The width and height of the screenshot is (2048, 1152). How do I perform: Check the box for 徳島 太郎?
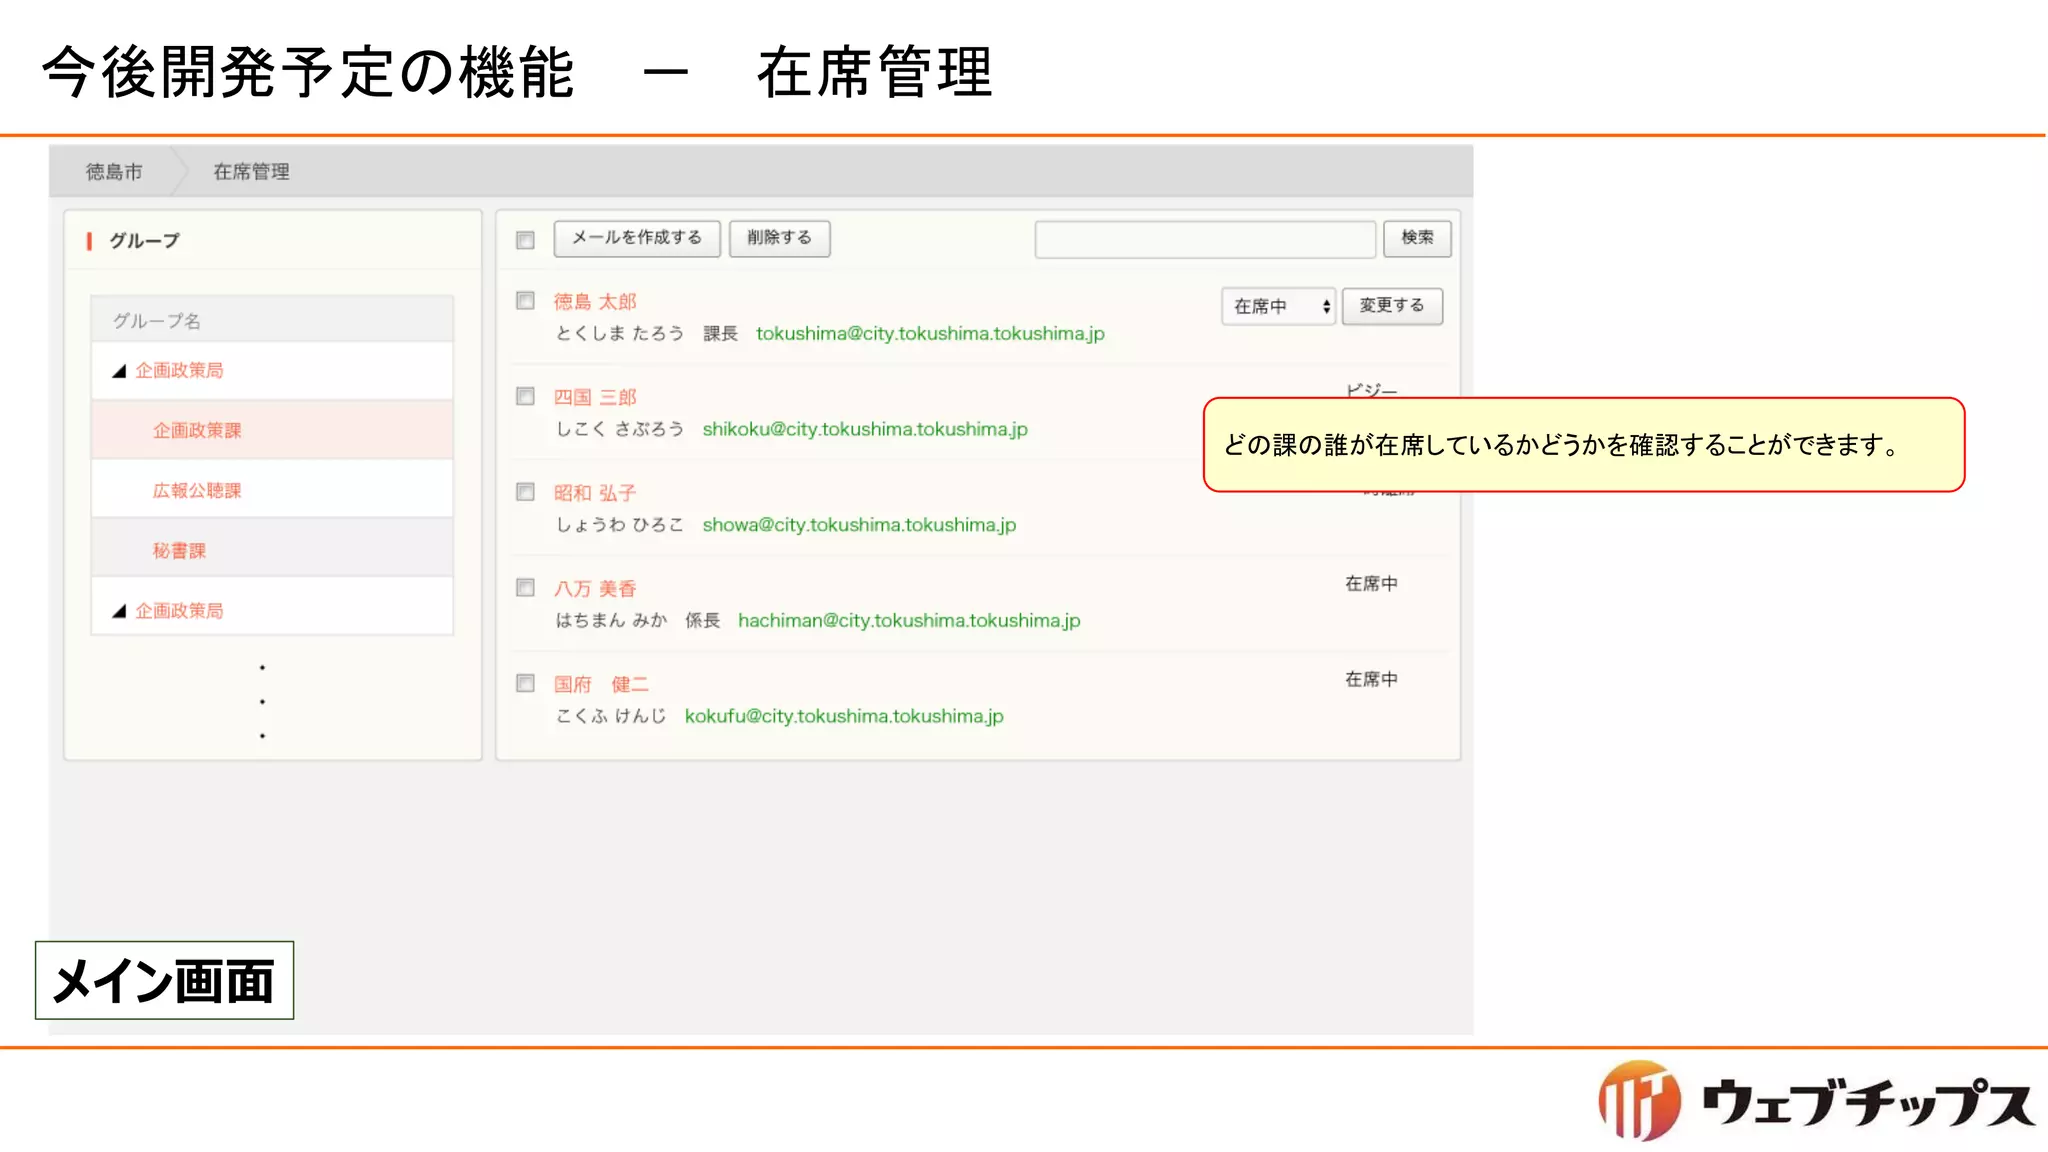pos(525,301)
